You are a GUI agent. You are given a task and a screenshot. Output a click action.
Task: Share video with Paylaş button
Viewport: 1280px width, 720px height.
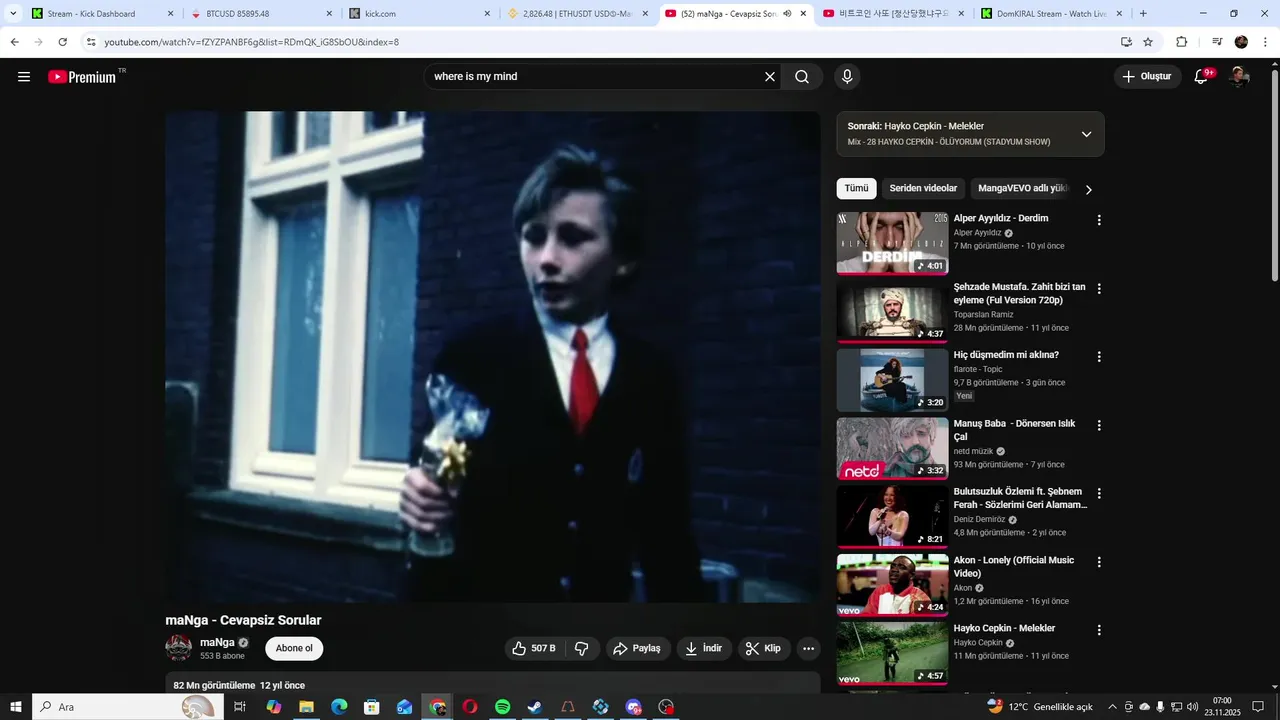tap(637, 648)
